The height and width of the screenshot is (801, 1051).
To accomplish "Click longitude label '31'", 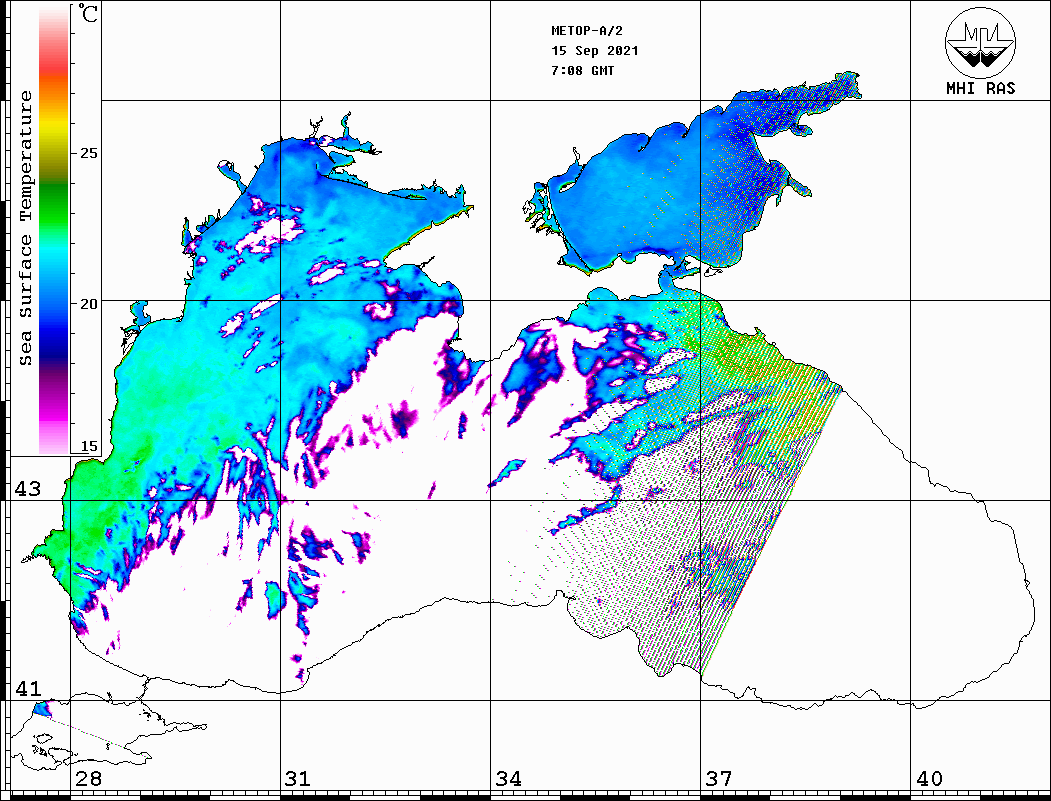I will [x=298, y=779].
